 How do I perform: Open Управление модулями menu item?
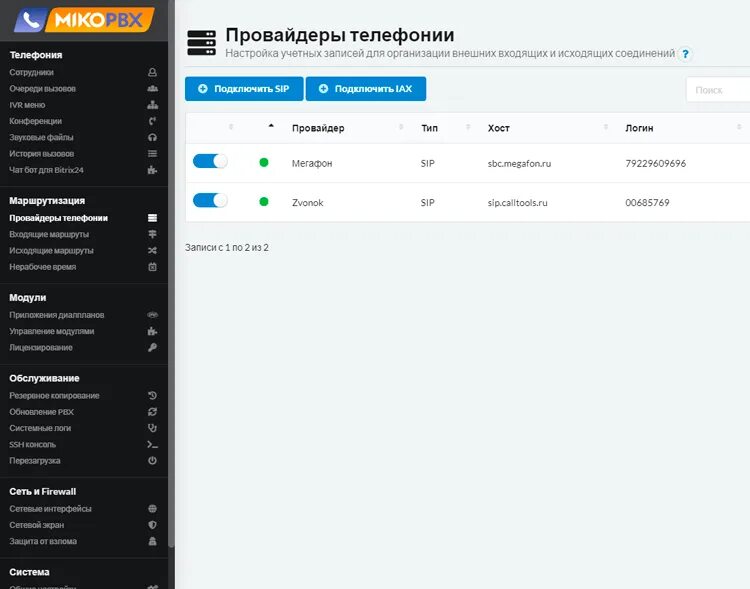point(52,331)
